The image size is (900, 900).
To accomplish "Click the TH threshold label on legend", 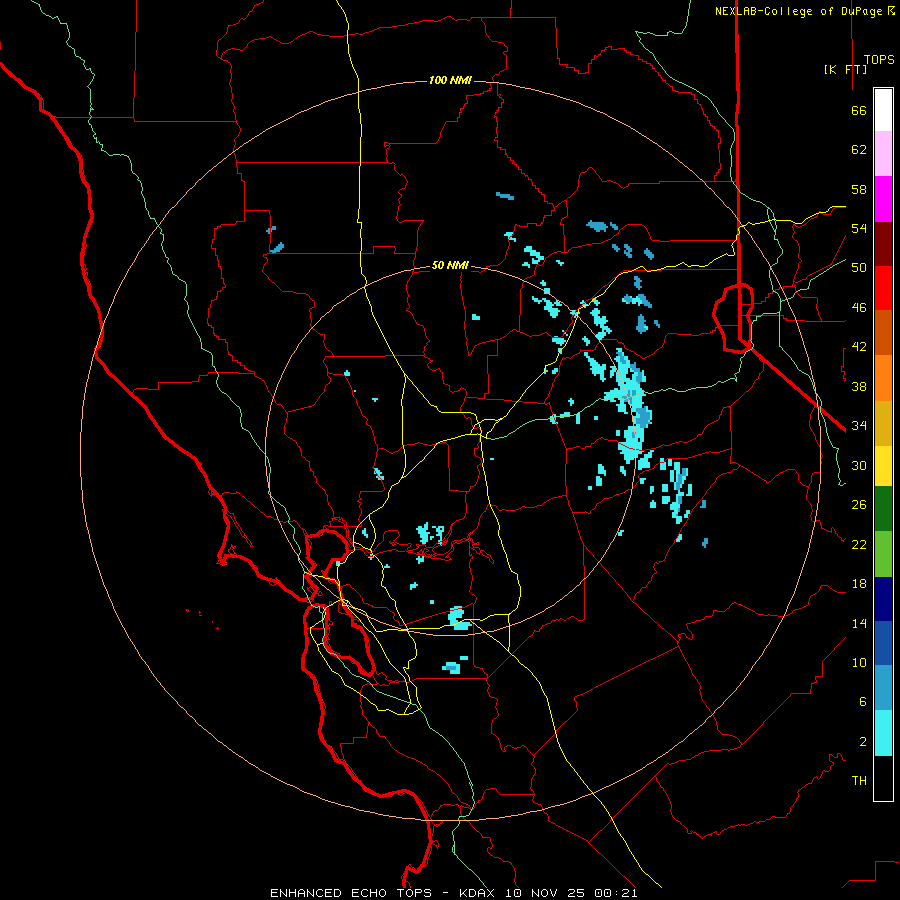I will click(859, 781).
